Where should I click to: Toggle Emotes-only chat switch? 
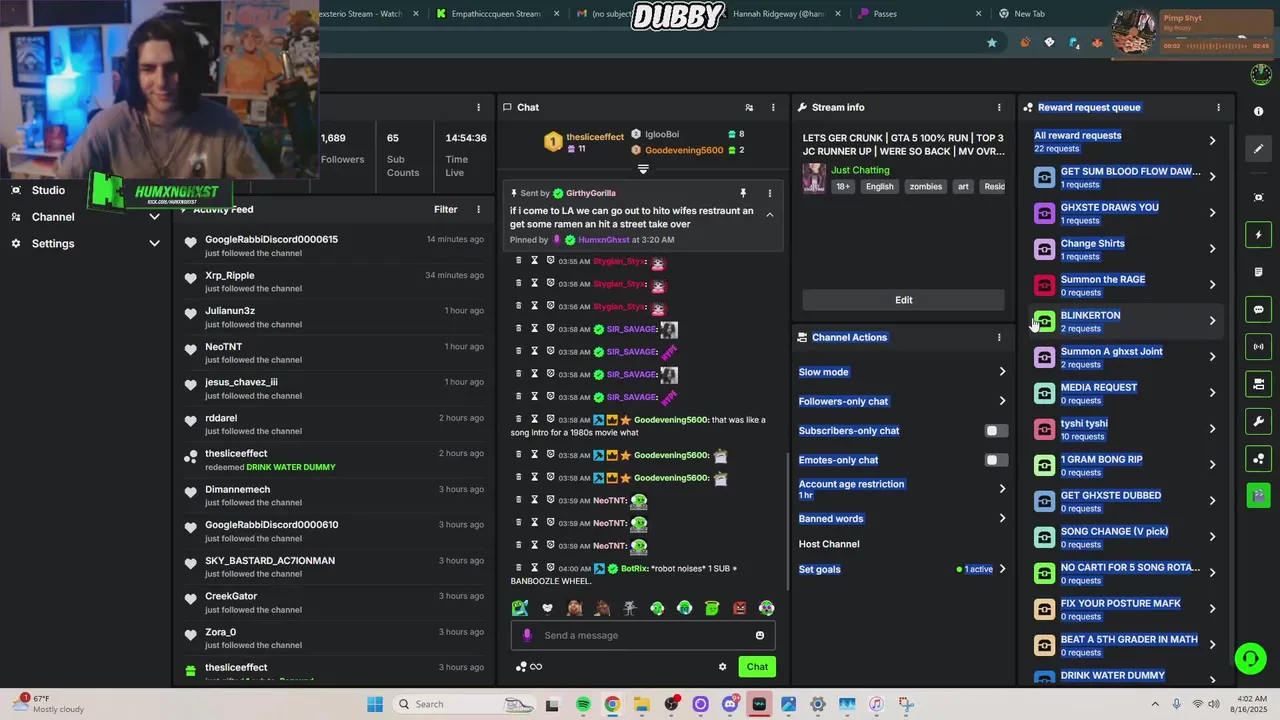click(995, 460)
